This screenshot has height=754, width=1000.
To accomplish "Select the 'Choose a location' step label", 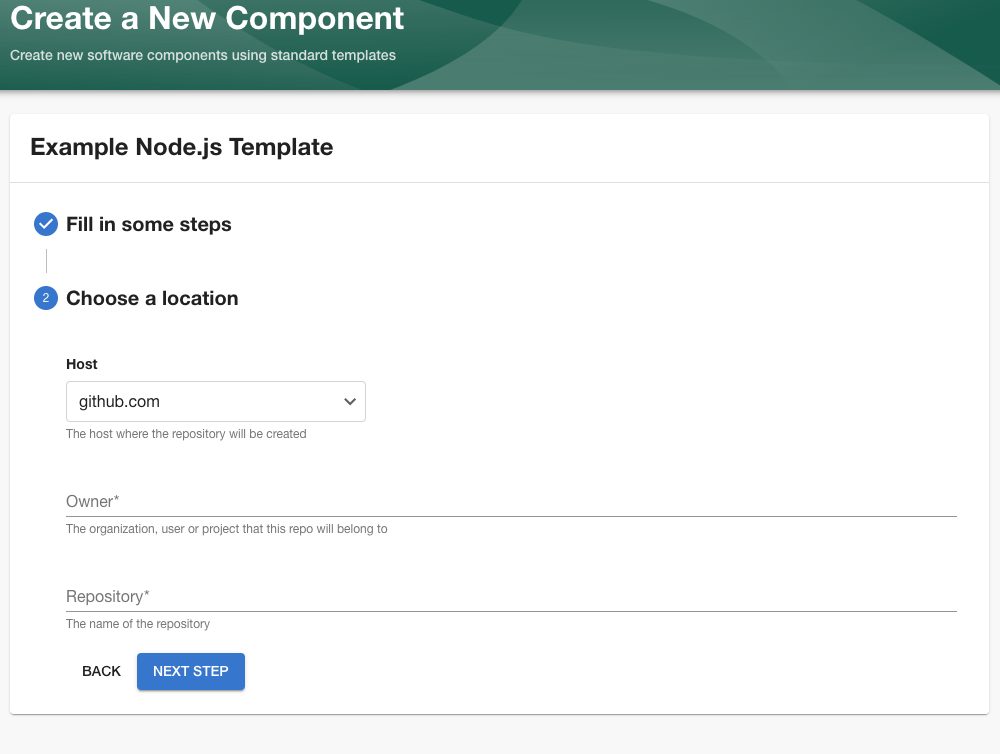I will point(152,298).
